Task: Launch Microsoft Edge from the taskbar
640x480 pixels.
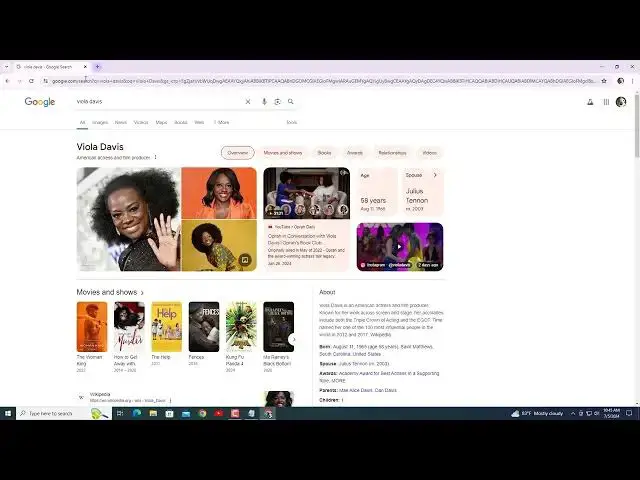Action: pyautogui.click(x=137, y=413)
